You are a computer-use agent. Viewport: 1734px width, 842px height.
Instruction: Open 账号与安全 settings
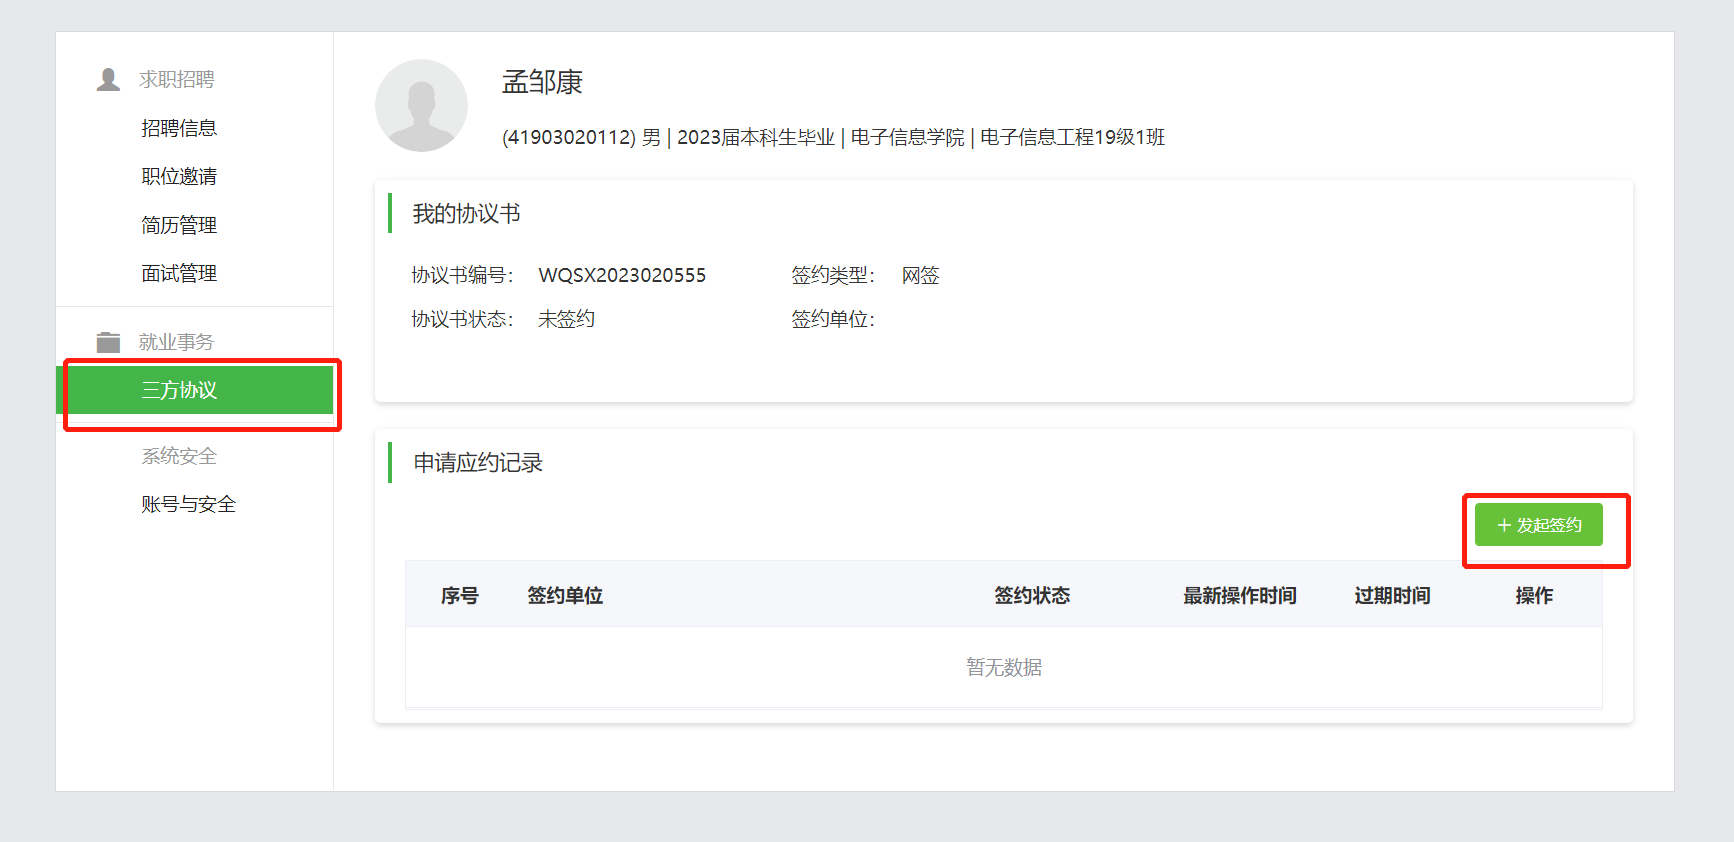coord(188,504)
